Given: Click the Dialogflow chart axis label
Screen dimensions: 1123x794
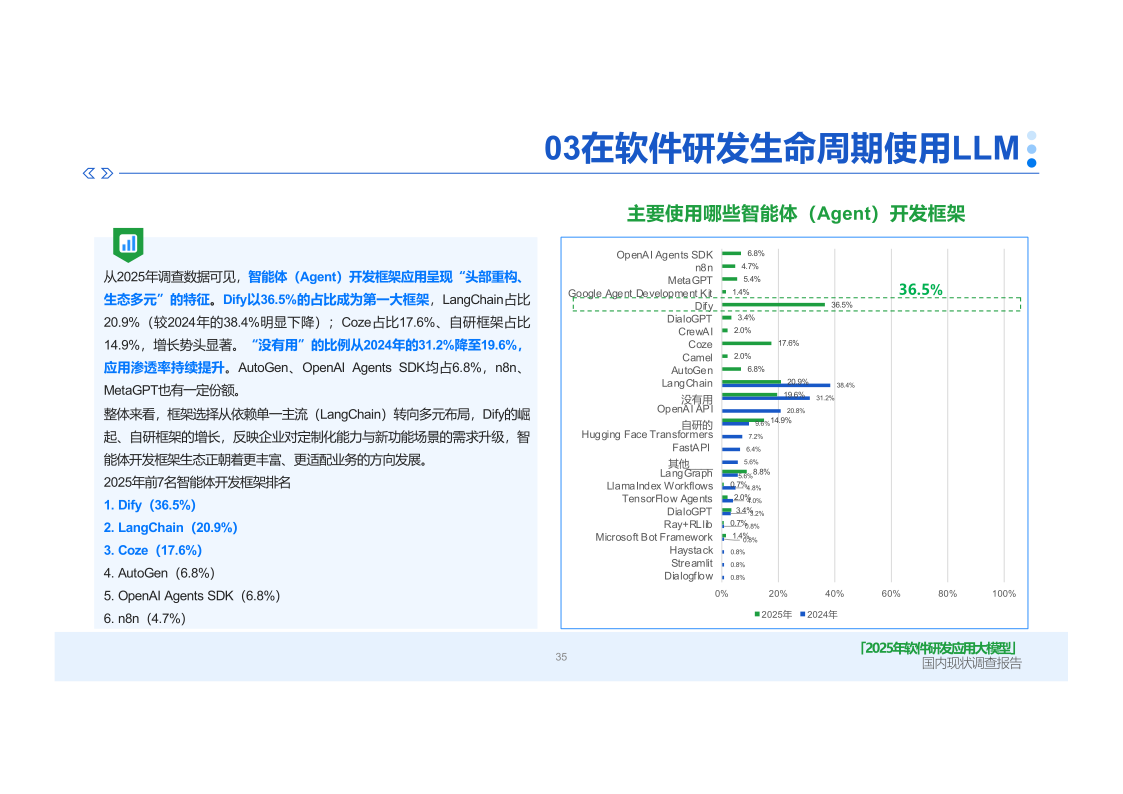Looking at the screenshot, I should pos(688,576).
